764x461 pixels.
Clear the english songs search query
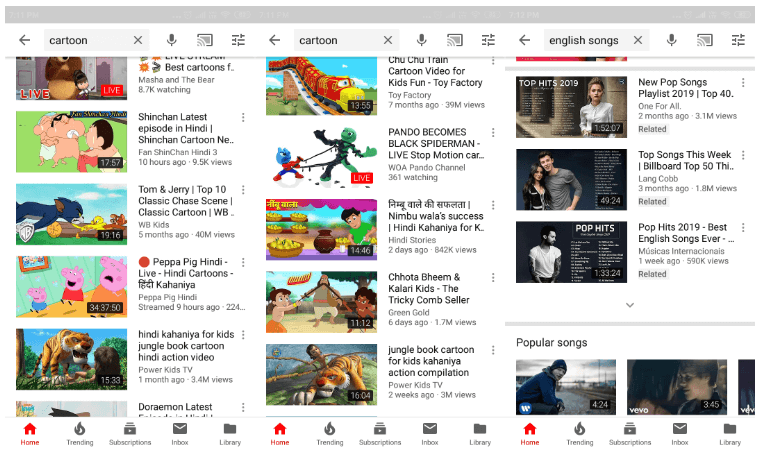pos(638,40)
